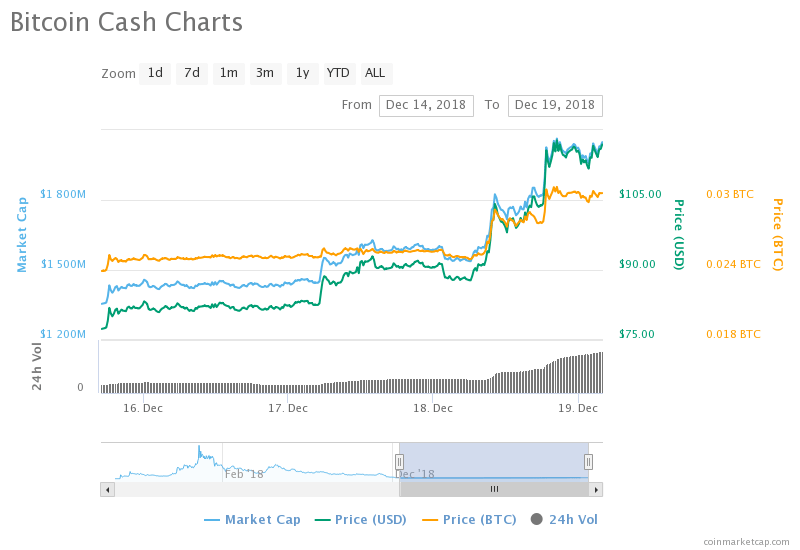
Task: Open the coinmarketcap.com credit link
Action: (746, 542)
